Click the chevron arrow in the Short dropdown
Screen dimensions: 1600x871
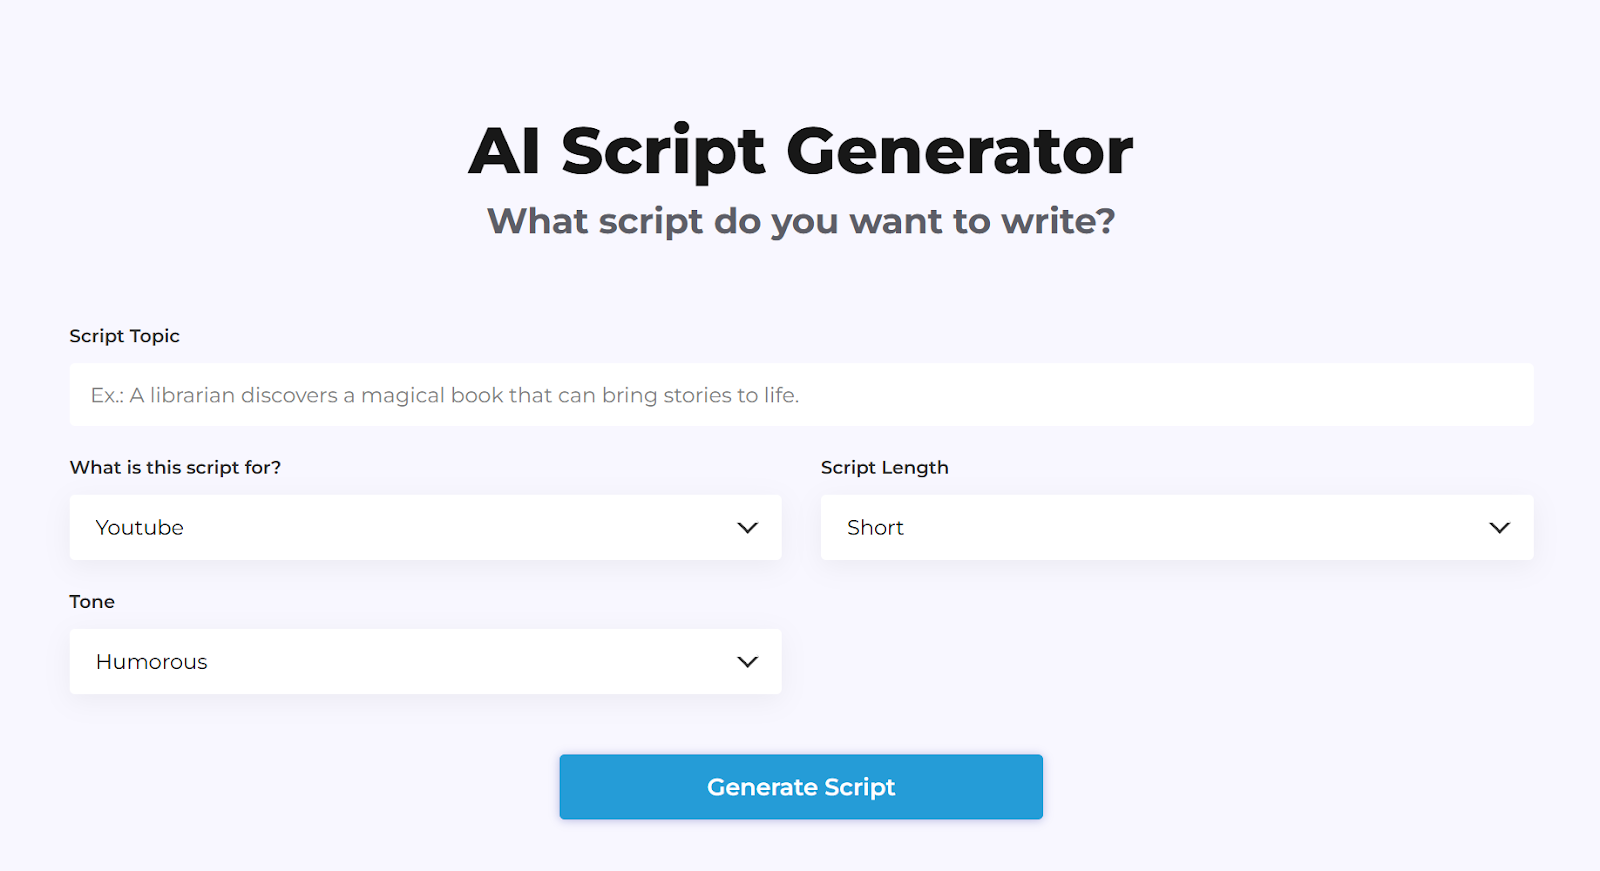click(x=1499, y=527)
